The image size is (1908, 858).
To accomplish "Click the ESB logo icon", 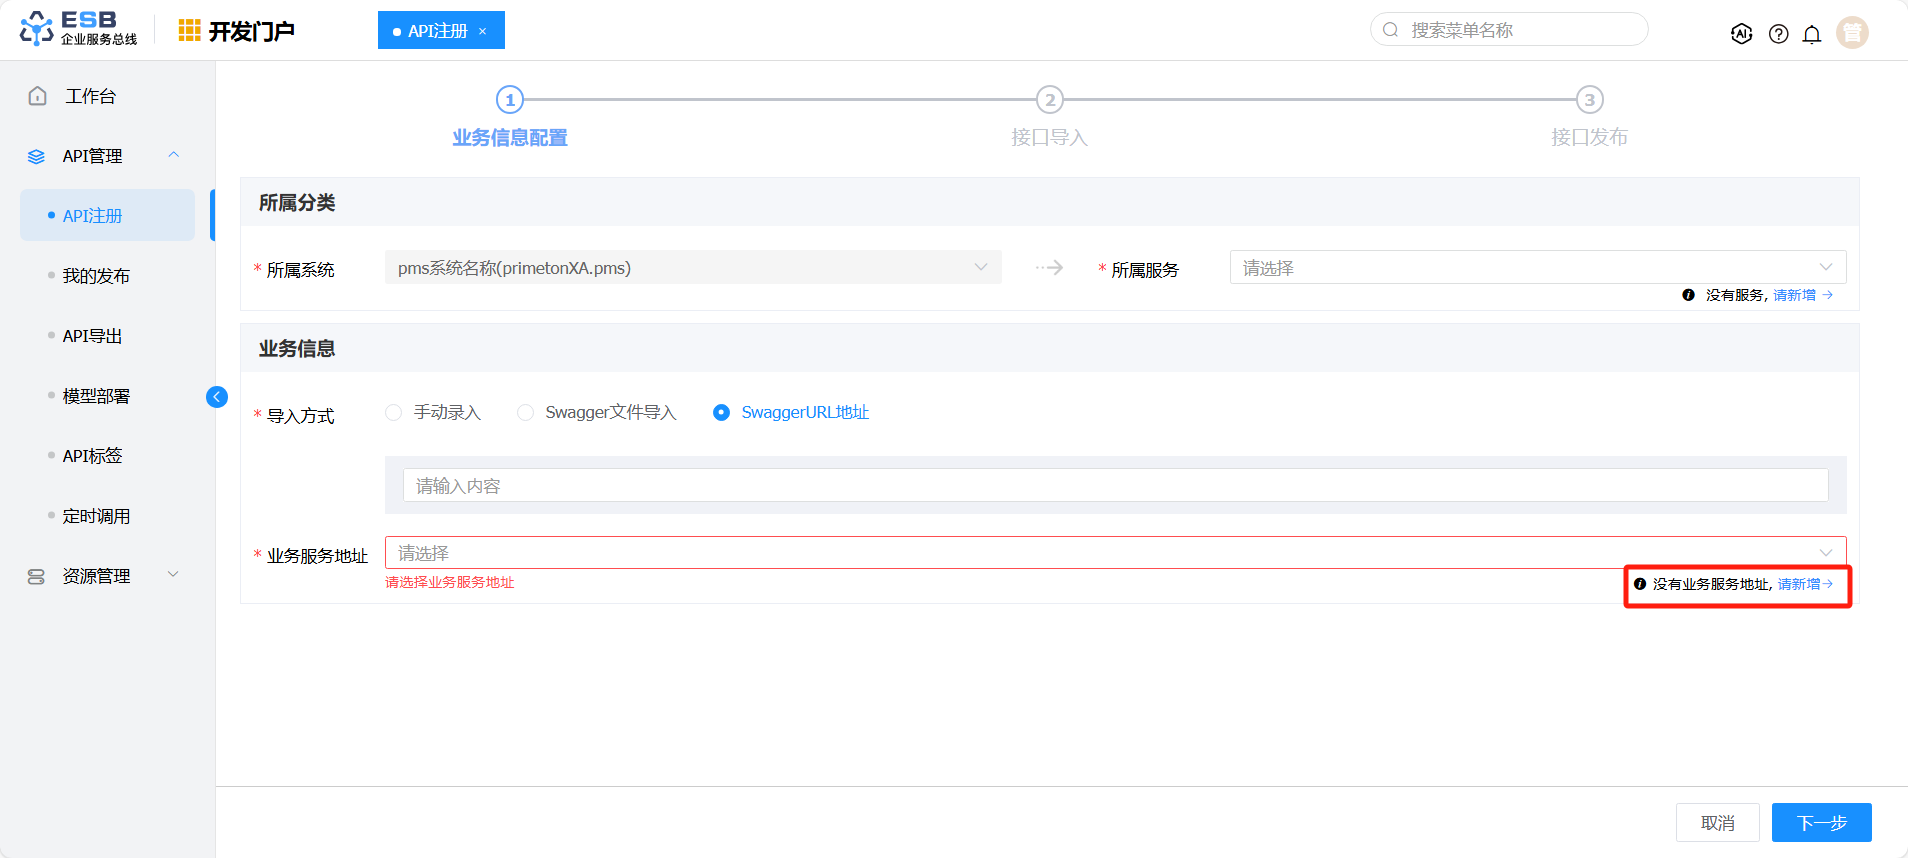I will (x=37, y=29).
